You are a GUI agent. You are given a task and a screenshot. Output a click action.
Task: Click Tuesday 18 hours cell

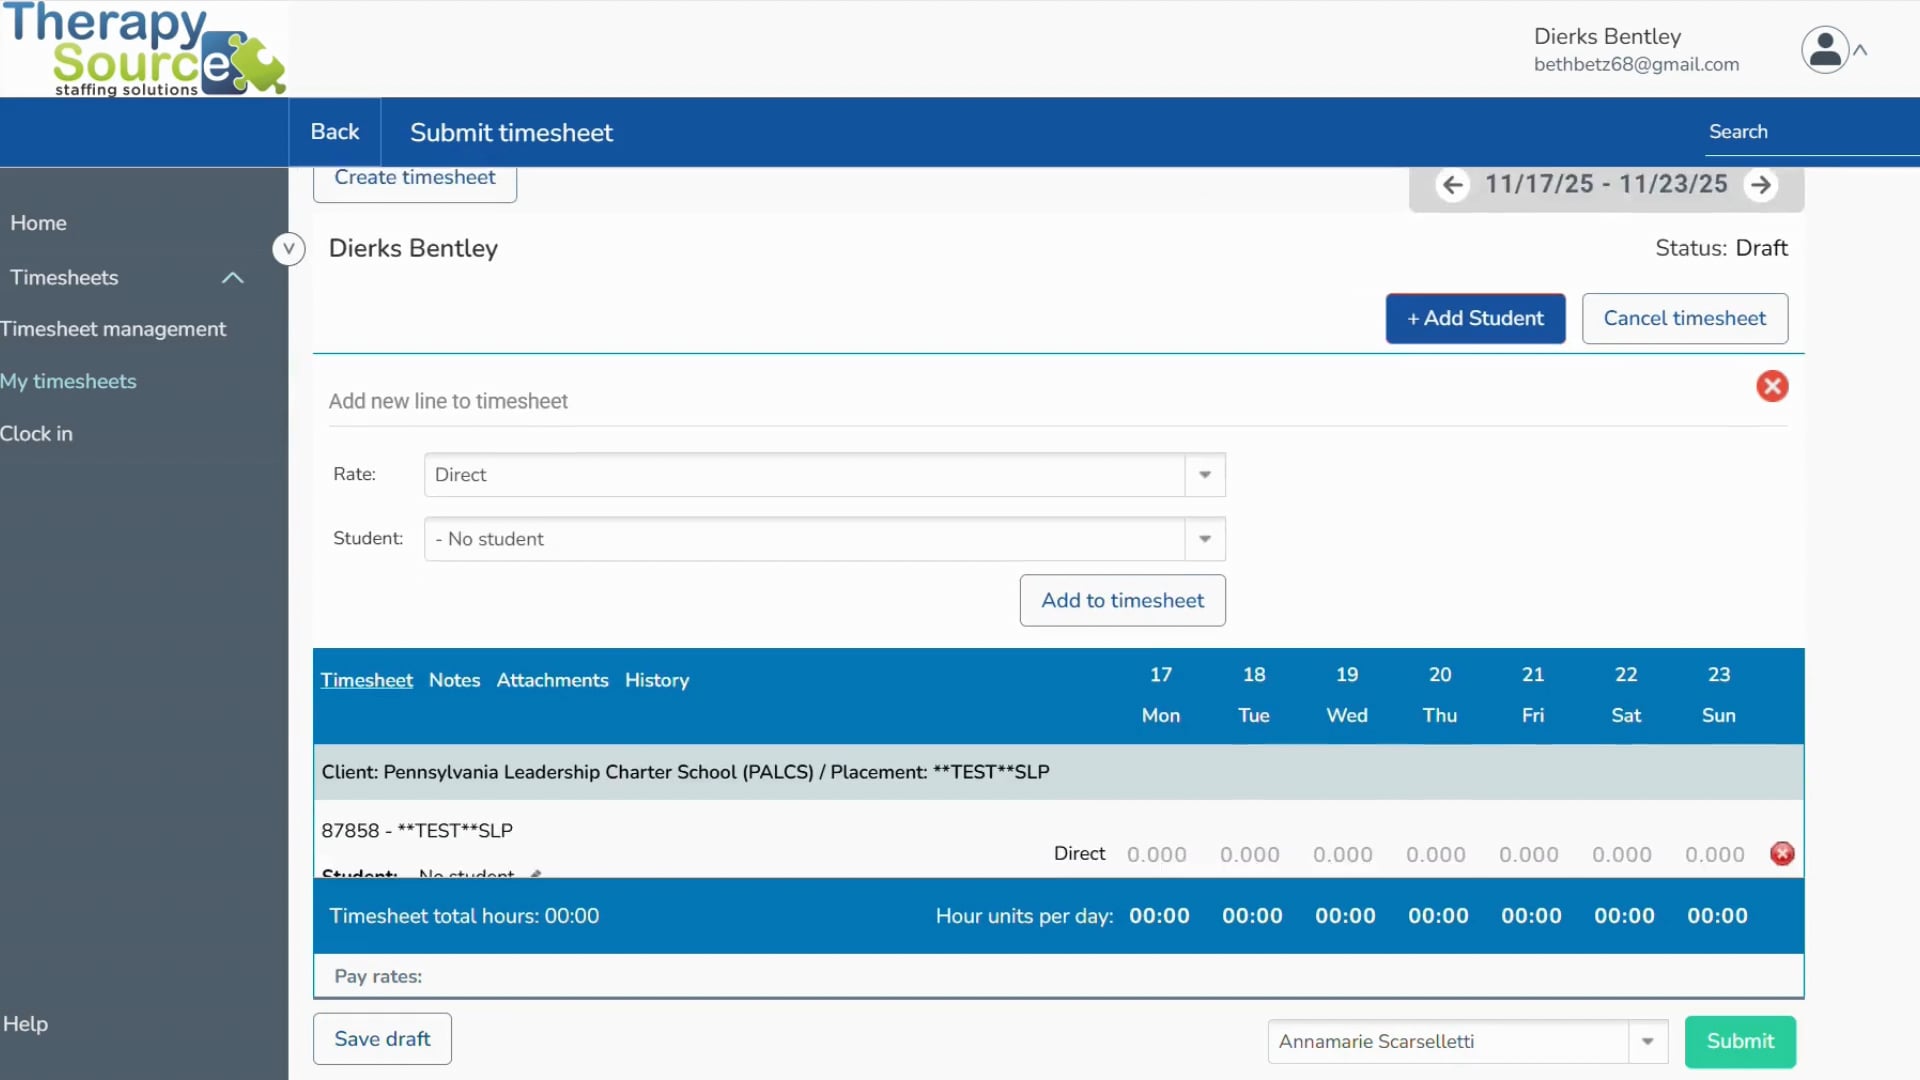pyautogui.click(x=1250, y=855)
